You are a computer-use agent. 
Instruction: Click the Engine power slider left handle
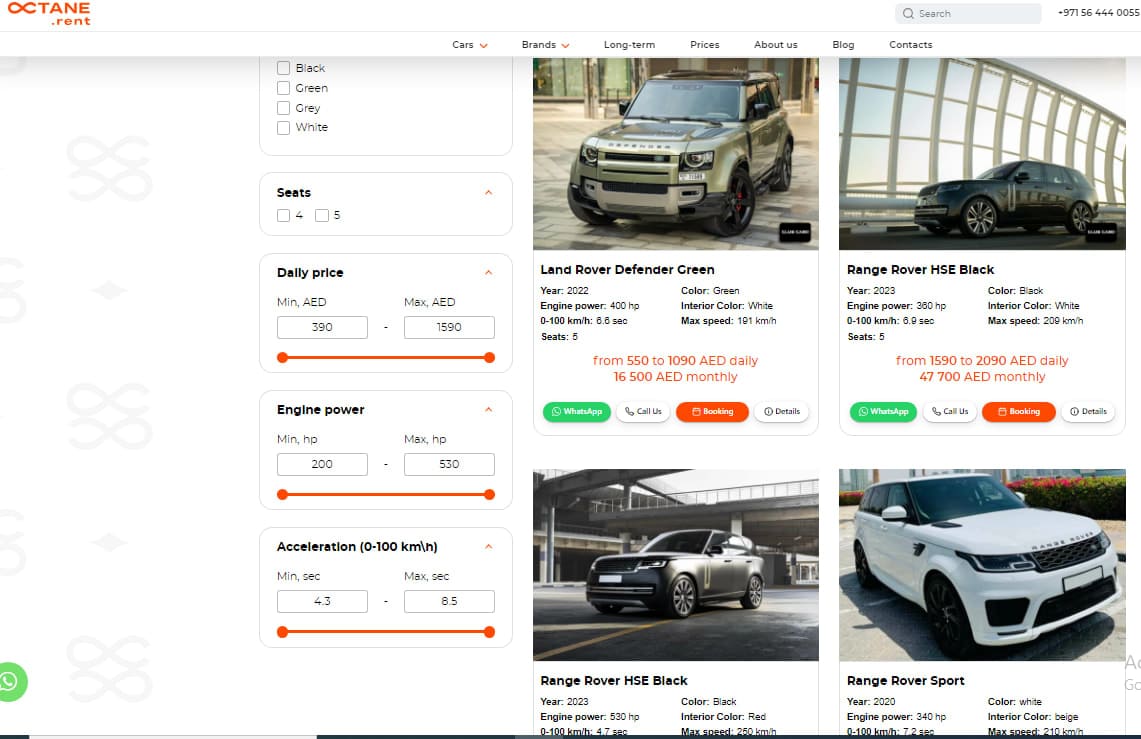coord(282,495)
